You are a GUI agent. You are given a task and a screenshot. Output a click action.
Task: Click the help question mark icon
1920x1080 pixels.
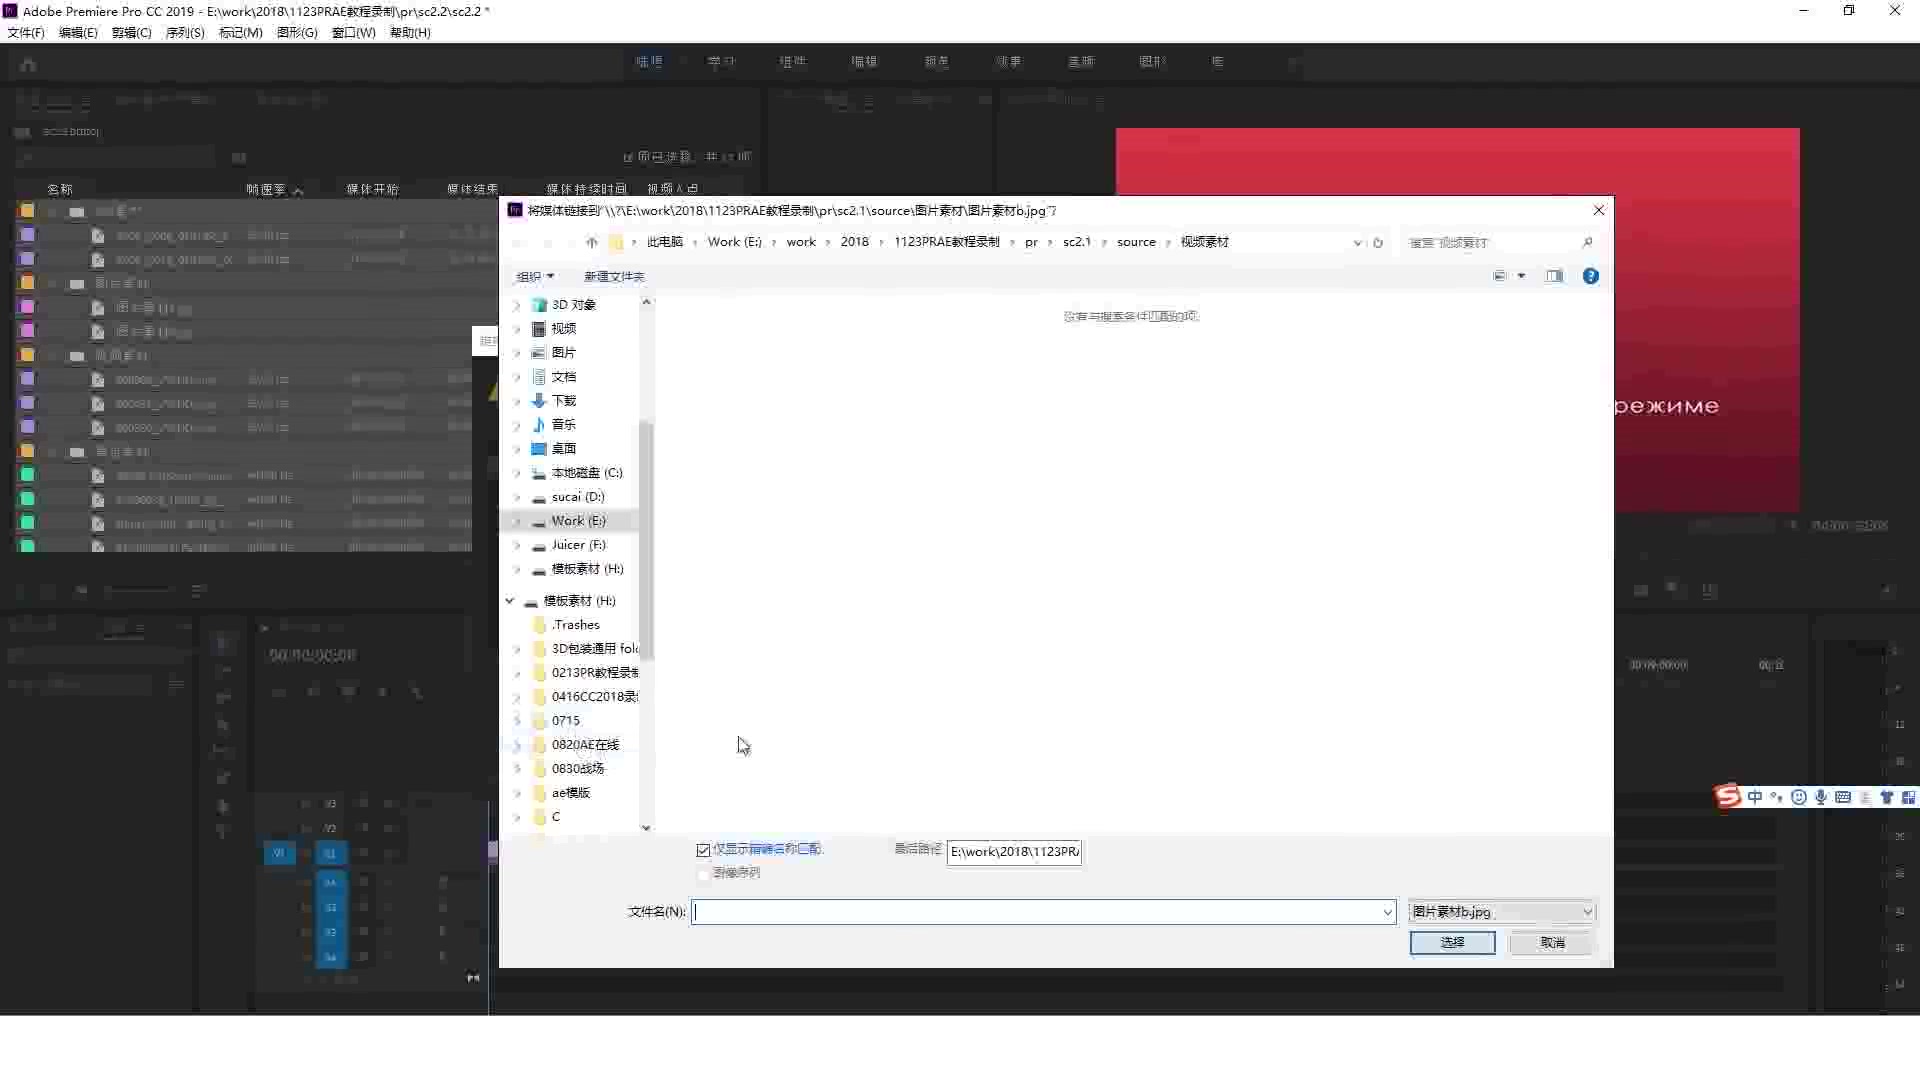[x=1590, y=276]
